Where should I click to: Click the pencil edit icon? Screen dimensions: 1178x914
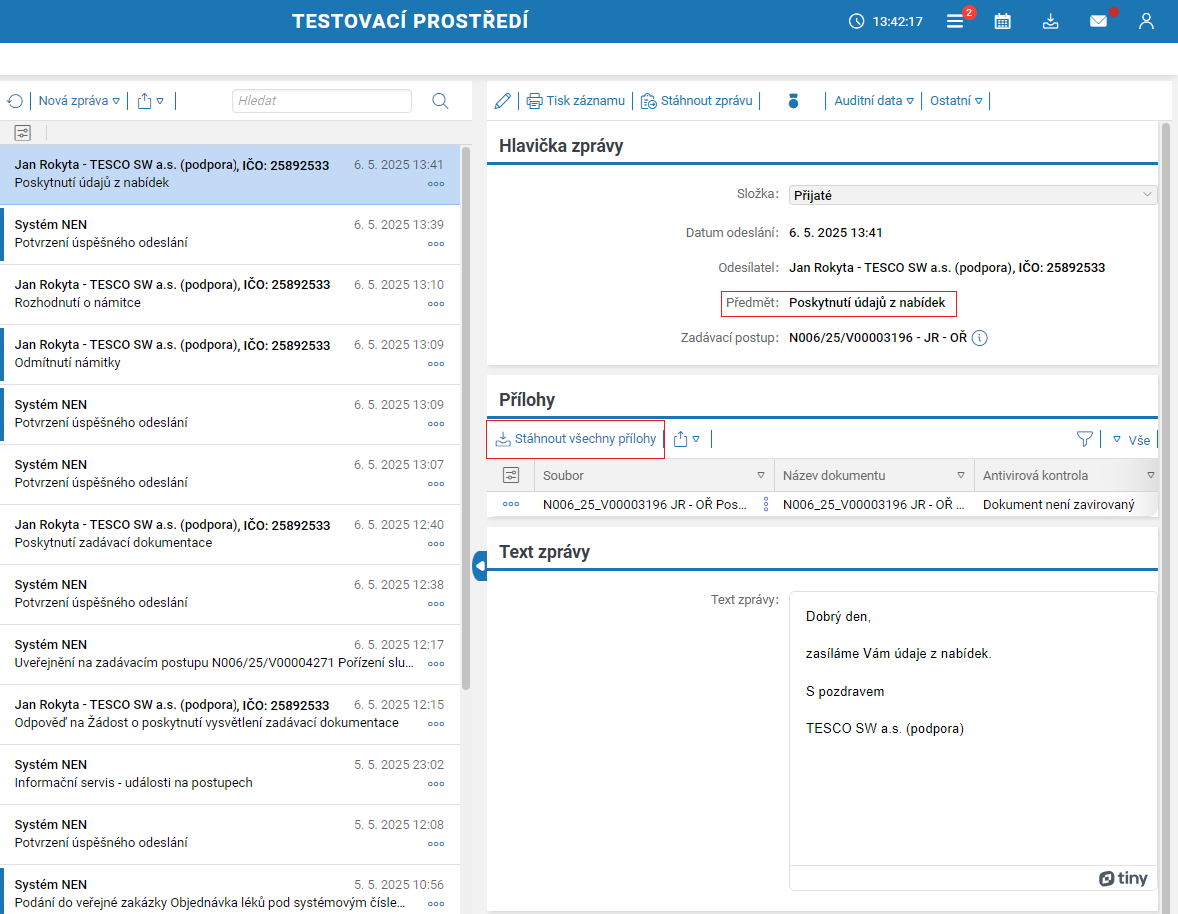click(503, 101)
